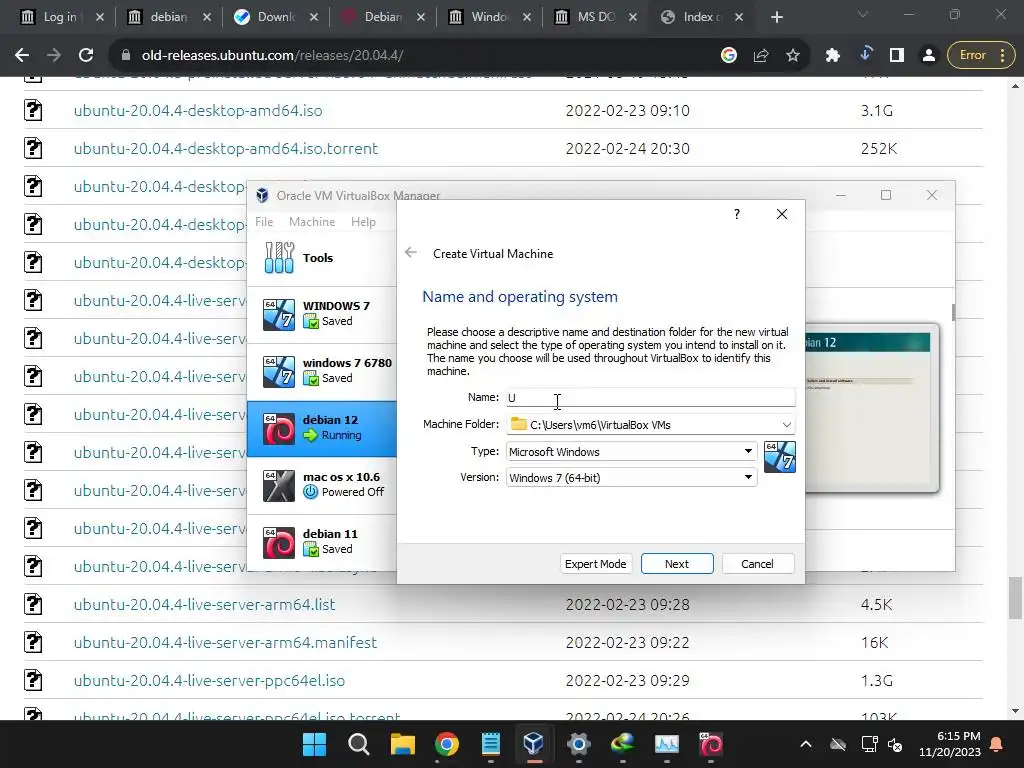Expand the Machine Folder dropdown
Screen dimensions: 1024x768
tap(786, 424)
